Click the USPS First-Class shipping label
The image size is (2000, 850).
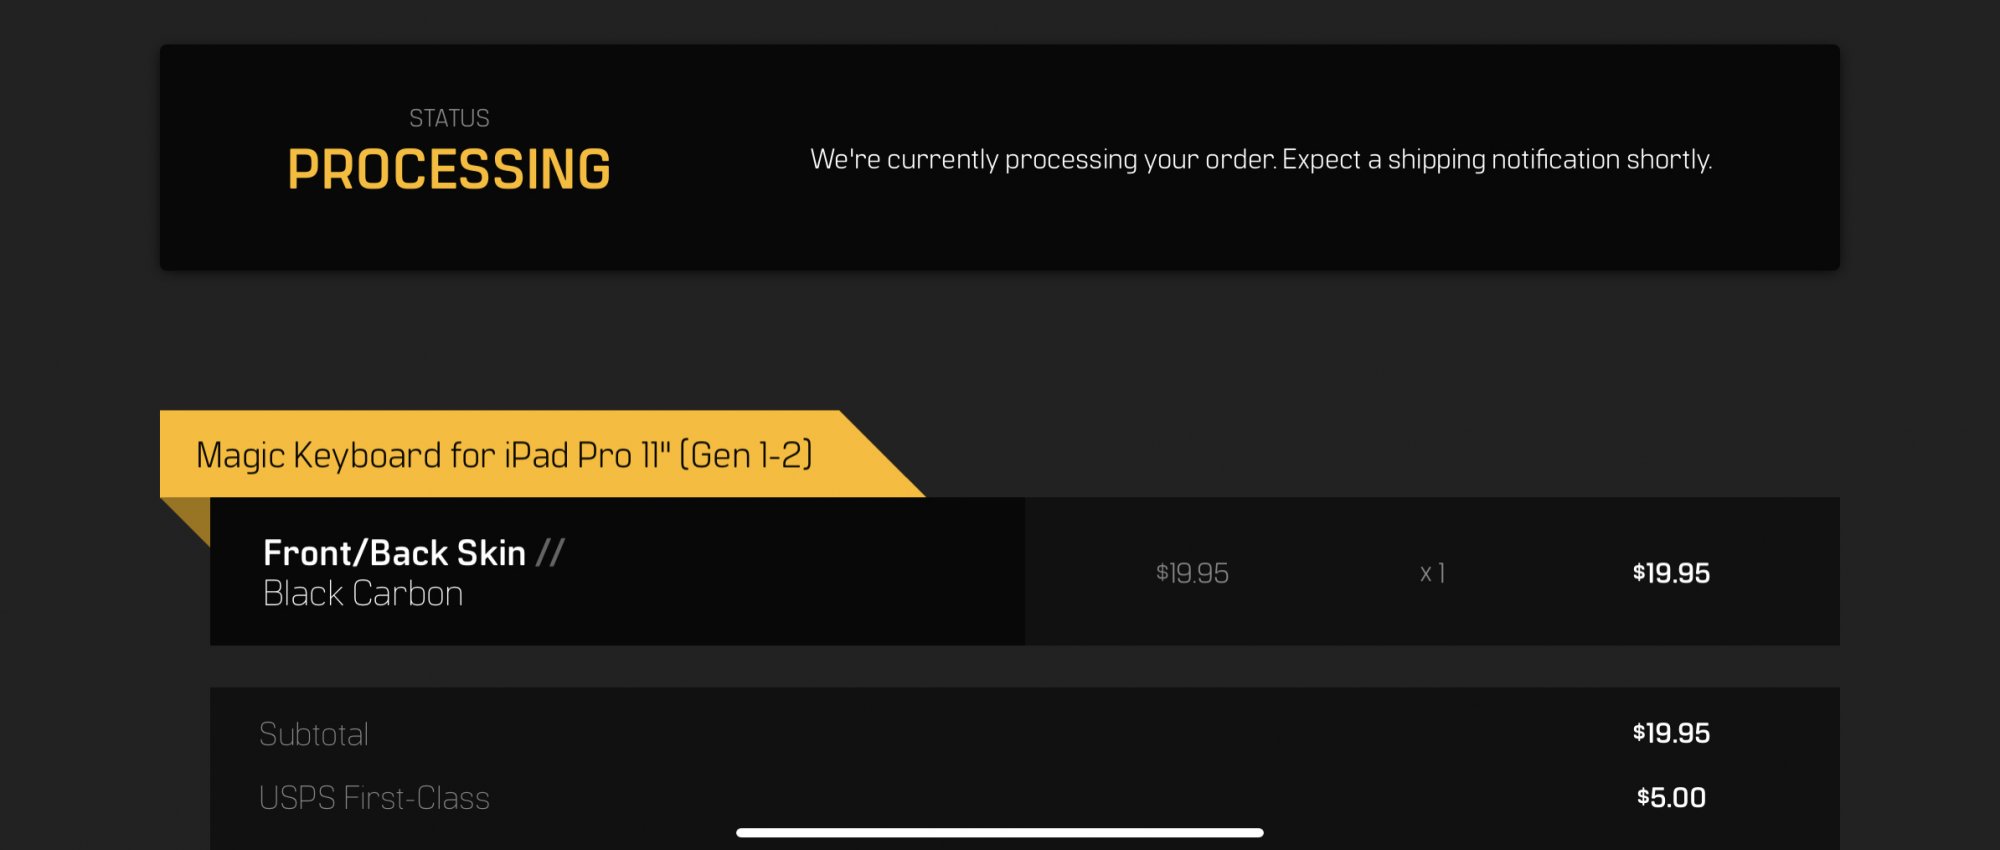pos(374,798)
